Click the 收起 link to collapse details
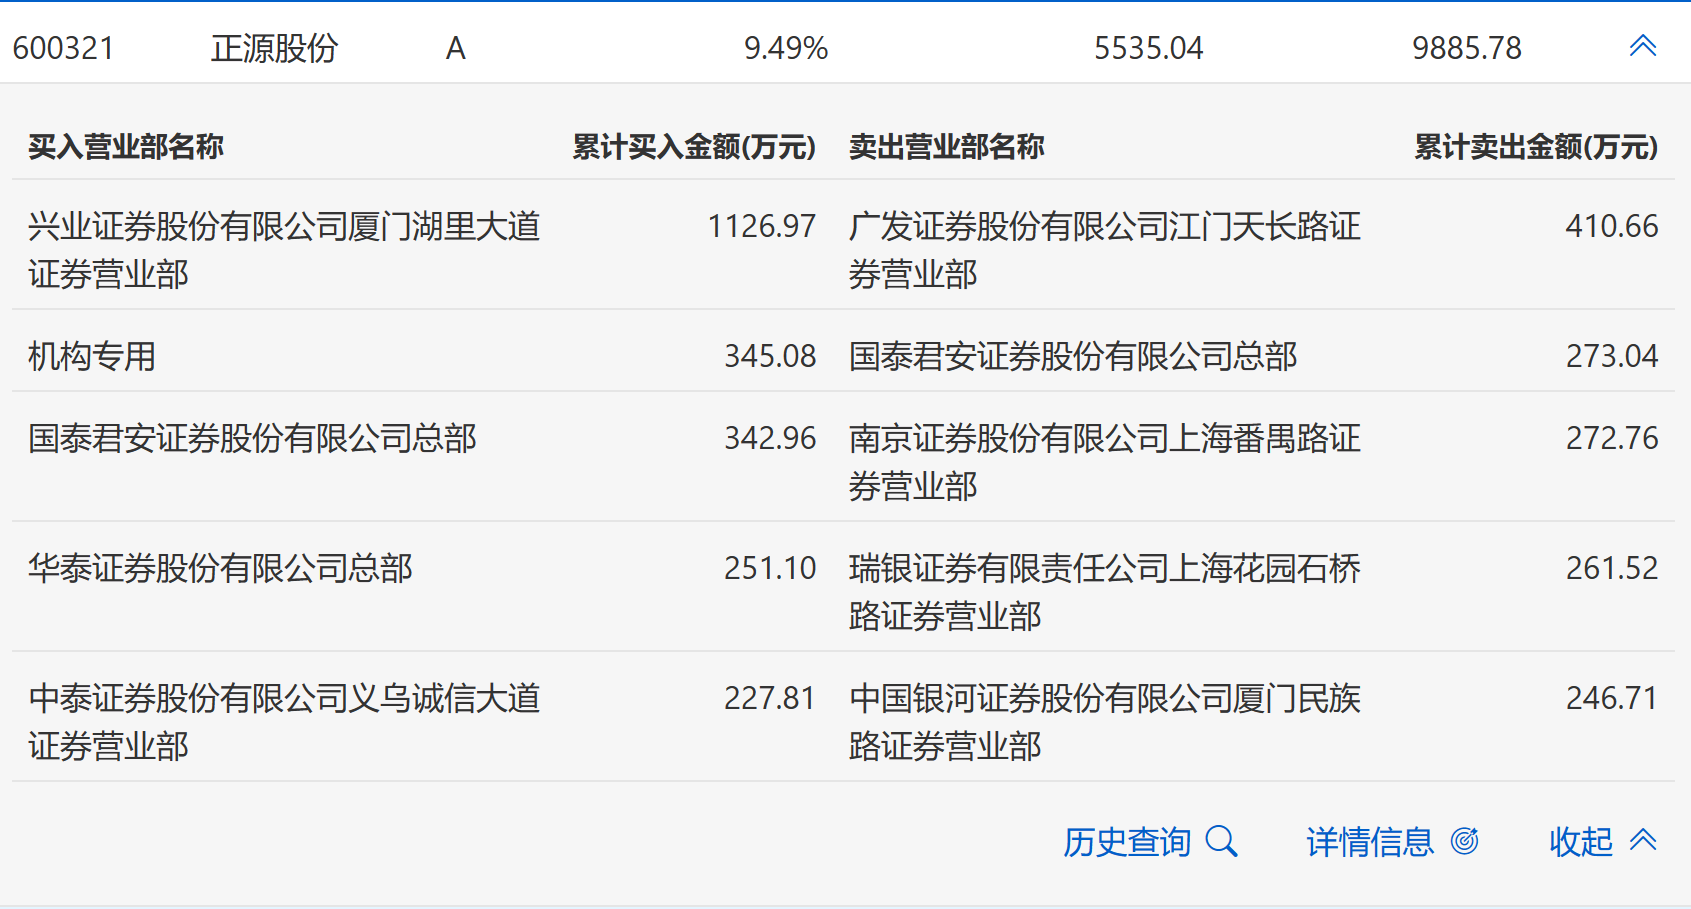Viewport: 1691px width, 909px height. (1581, 842)
